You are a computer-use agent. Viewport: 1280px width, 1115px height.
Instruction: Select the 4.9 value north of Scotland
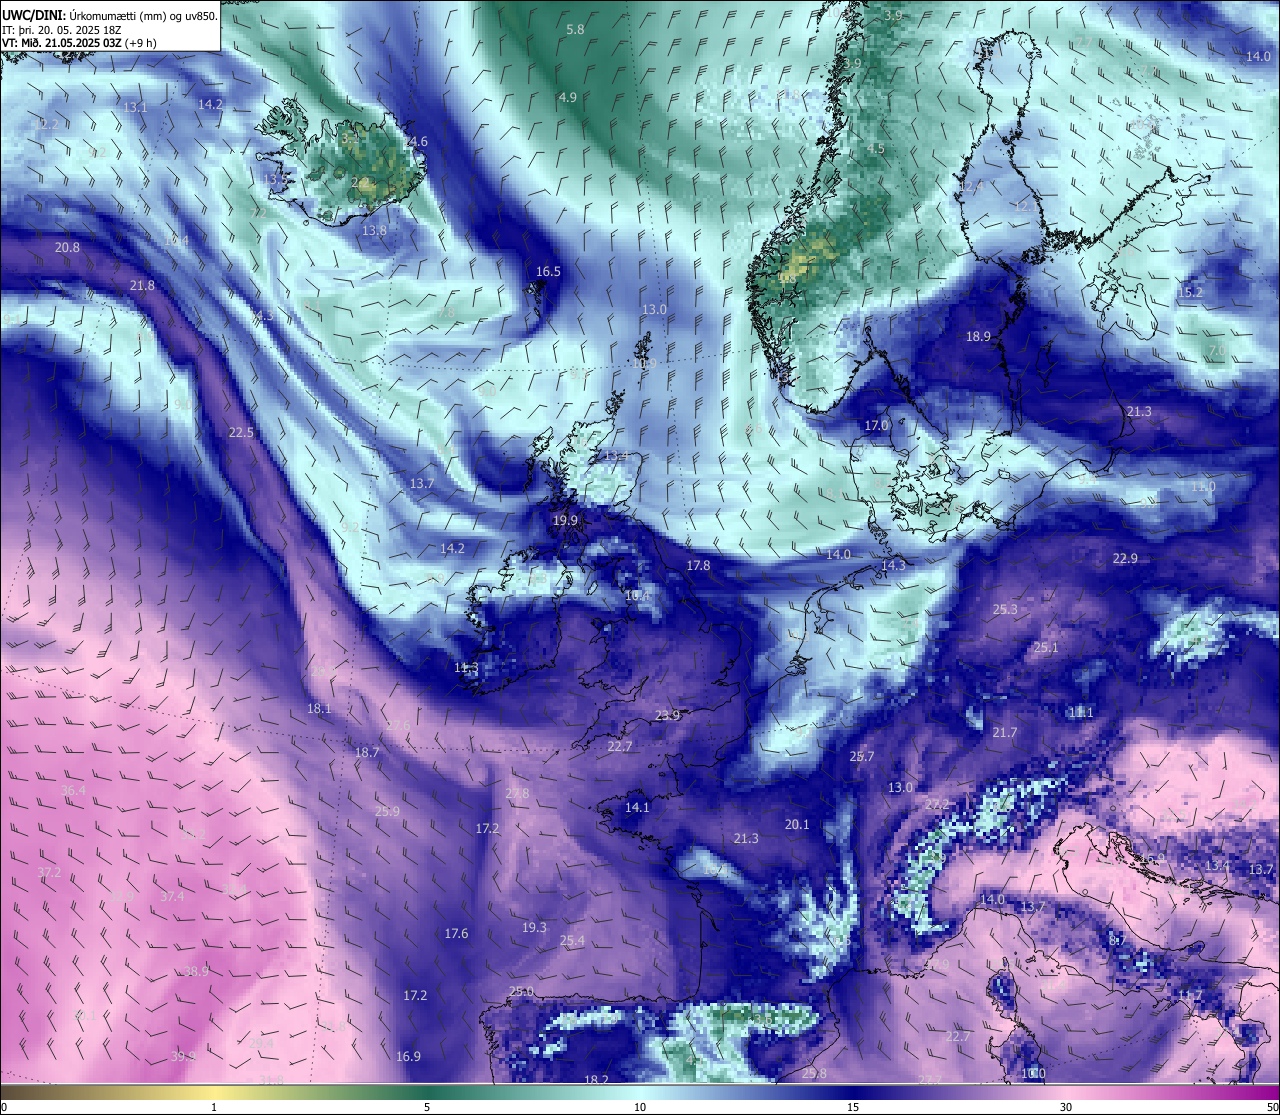[x=568, y=97]
